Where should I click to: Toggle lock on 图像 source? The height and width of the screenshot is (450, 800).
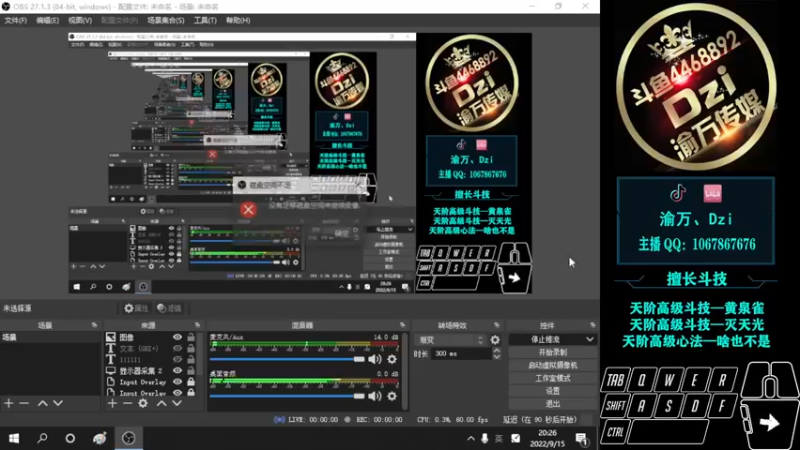[191, 337]
